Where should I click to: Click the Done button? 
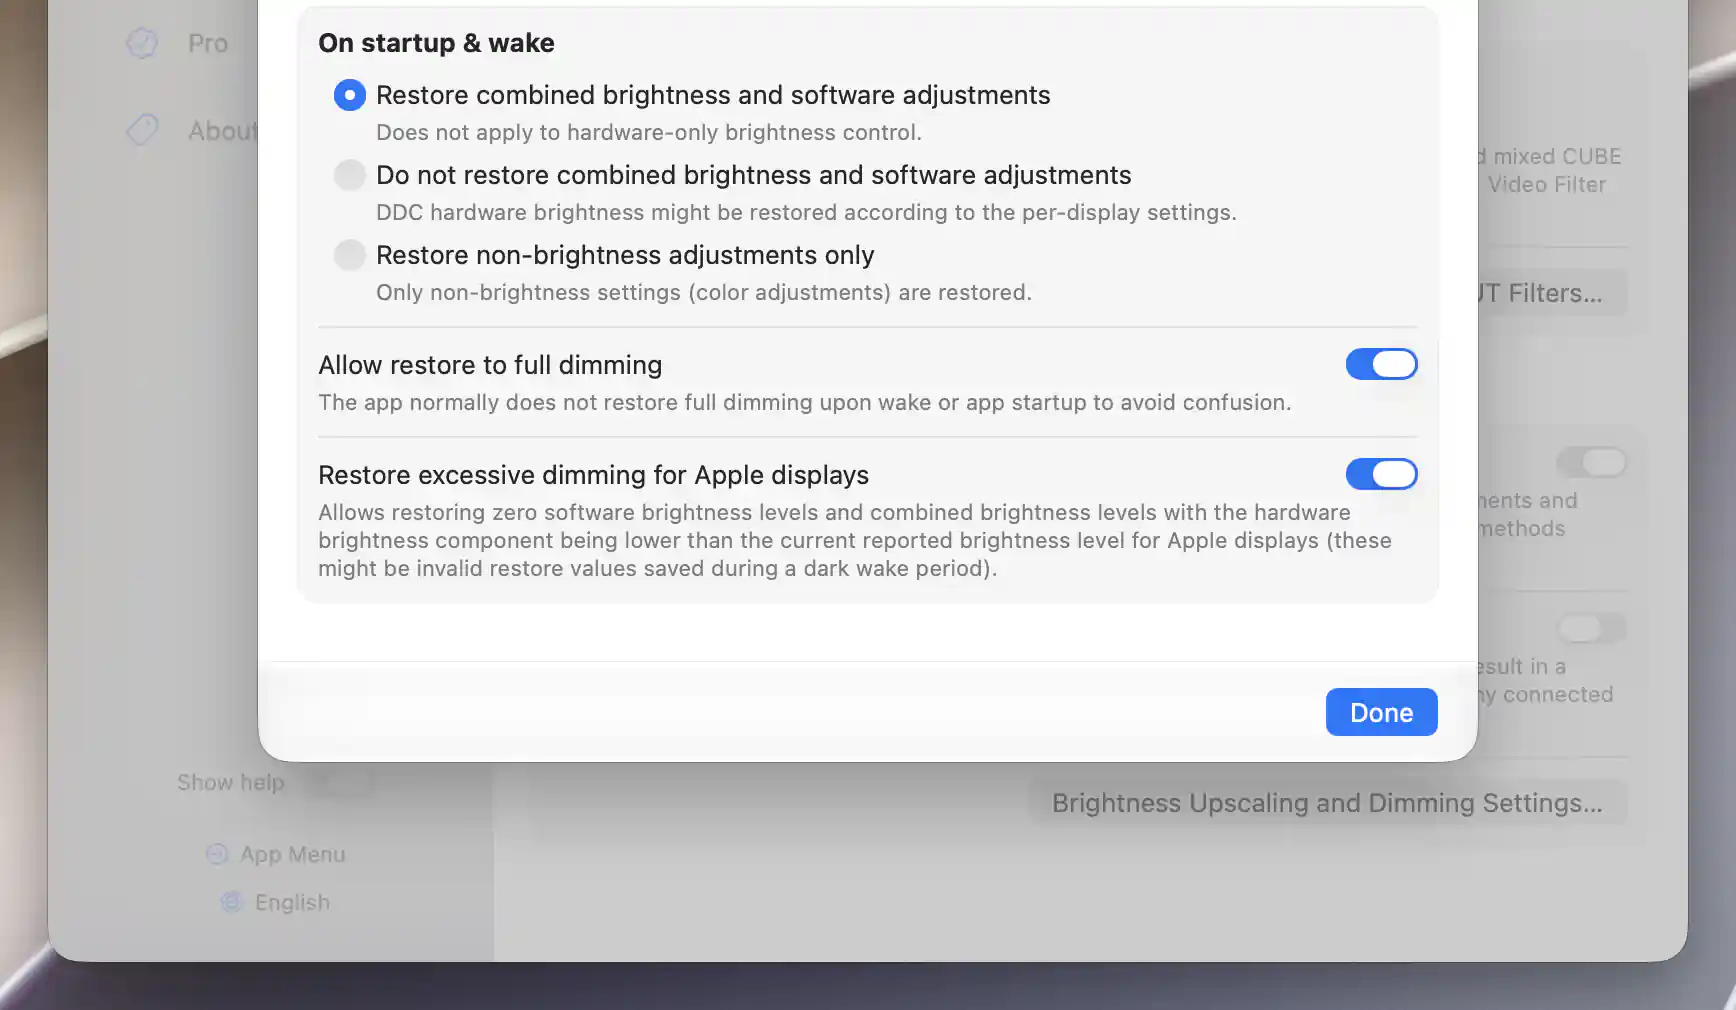tap(1381, 712)
